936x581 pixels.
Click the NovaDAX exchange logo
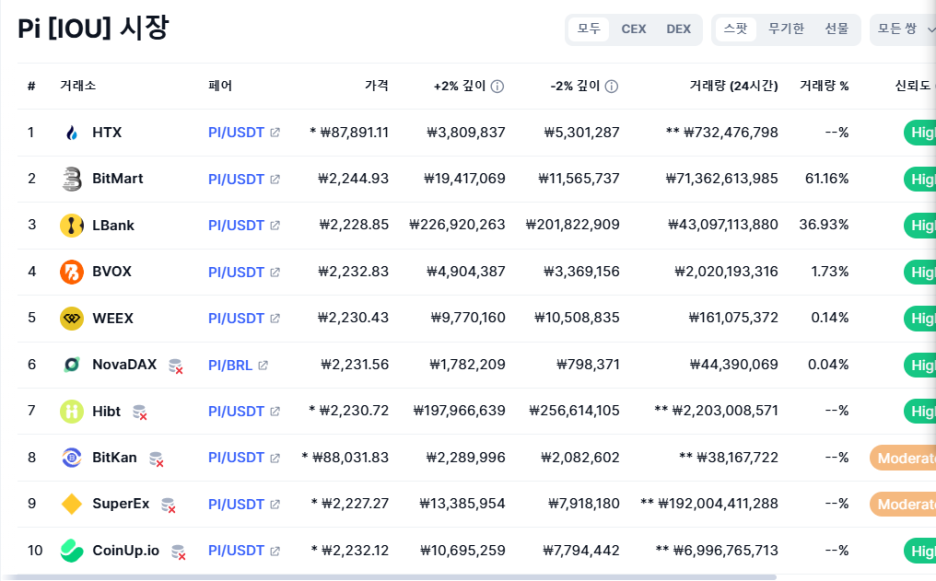(x=72, y=365)
